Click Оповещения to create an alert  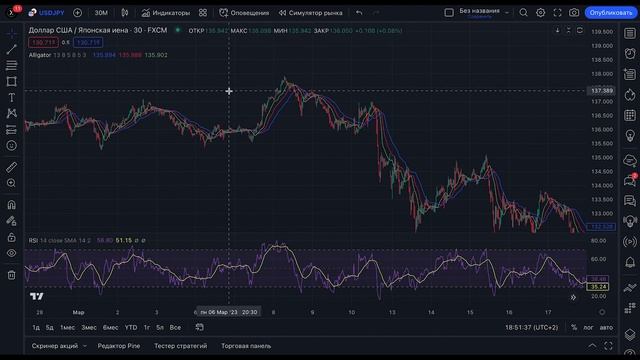click(244, 13)
